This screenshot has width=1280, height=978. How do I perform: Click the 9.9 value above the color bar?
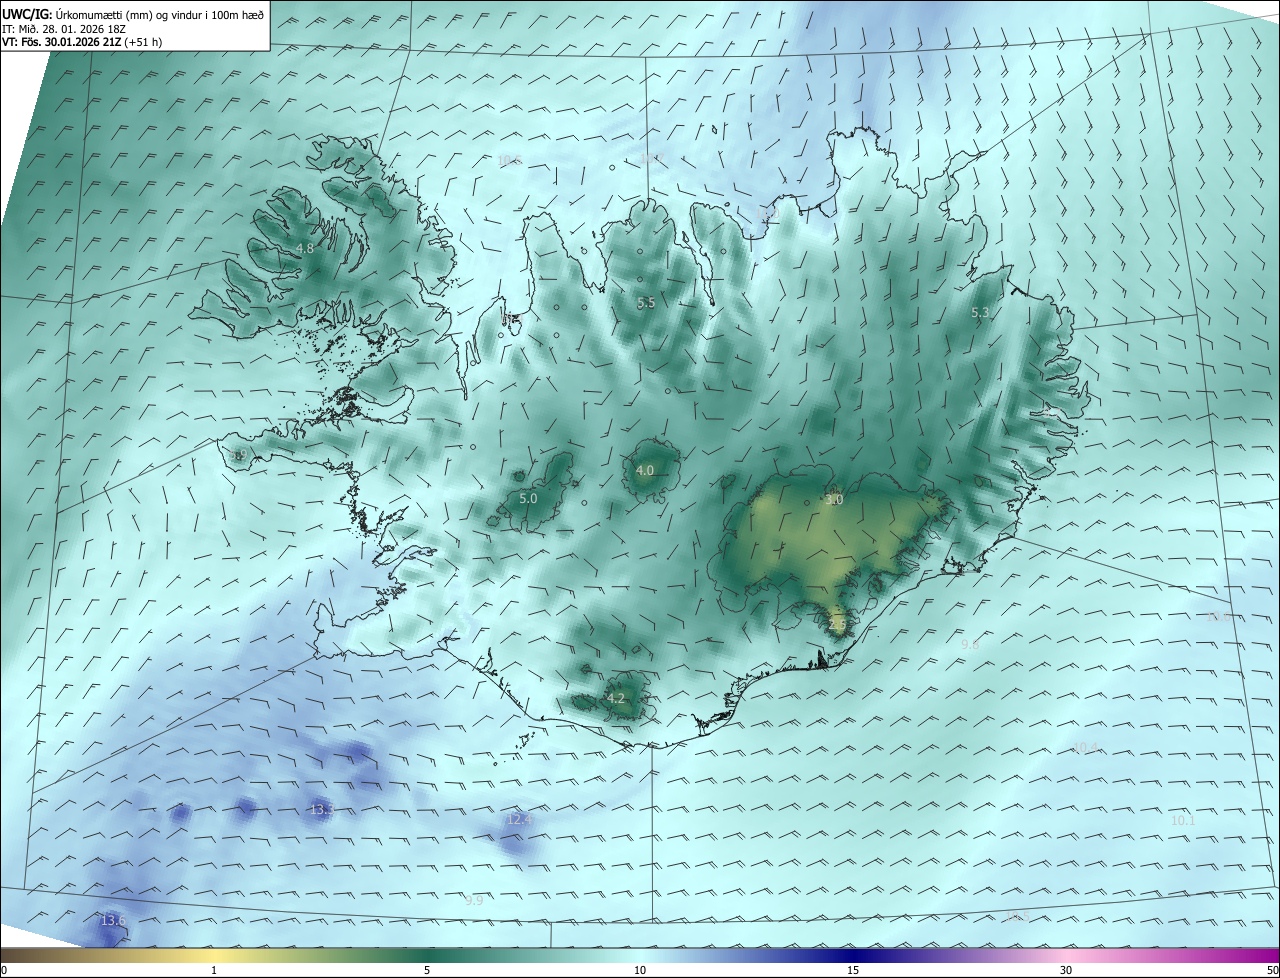click(474, 901)
